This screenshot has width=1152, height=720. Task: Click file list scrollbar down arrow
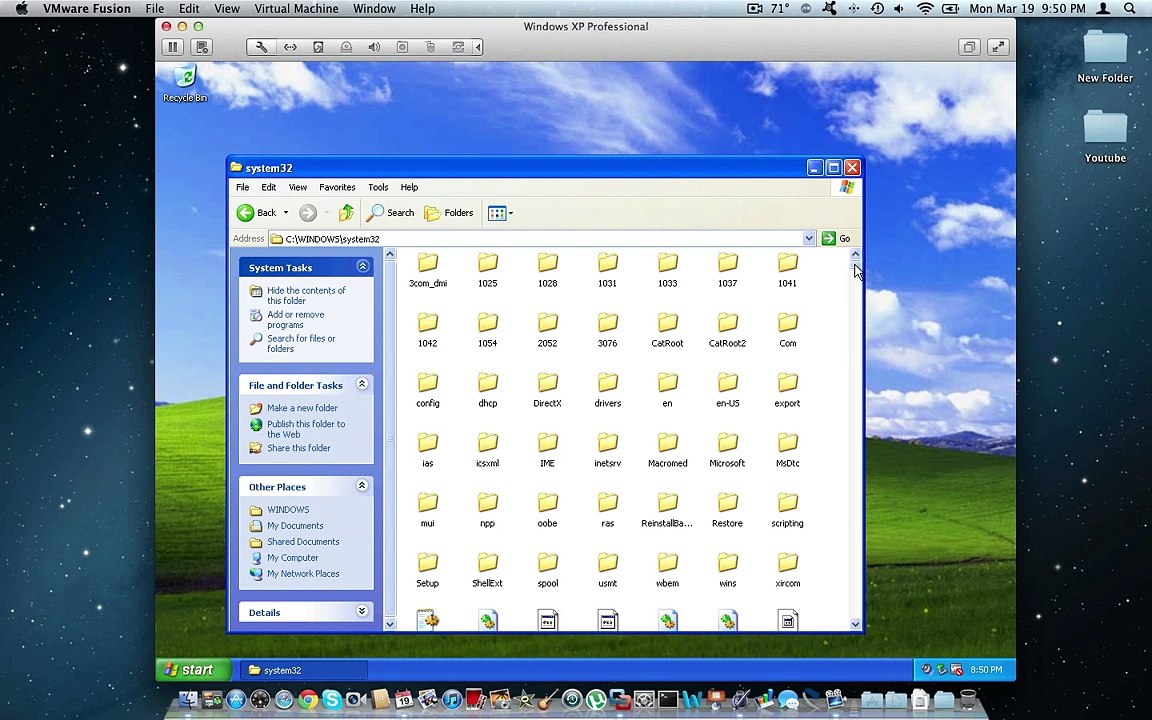(855, 624)
